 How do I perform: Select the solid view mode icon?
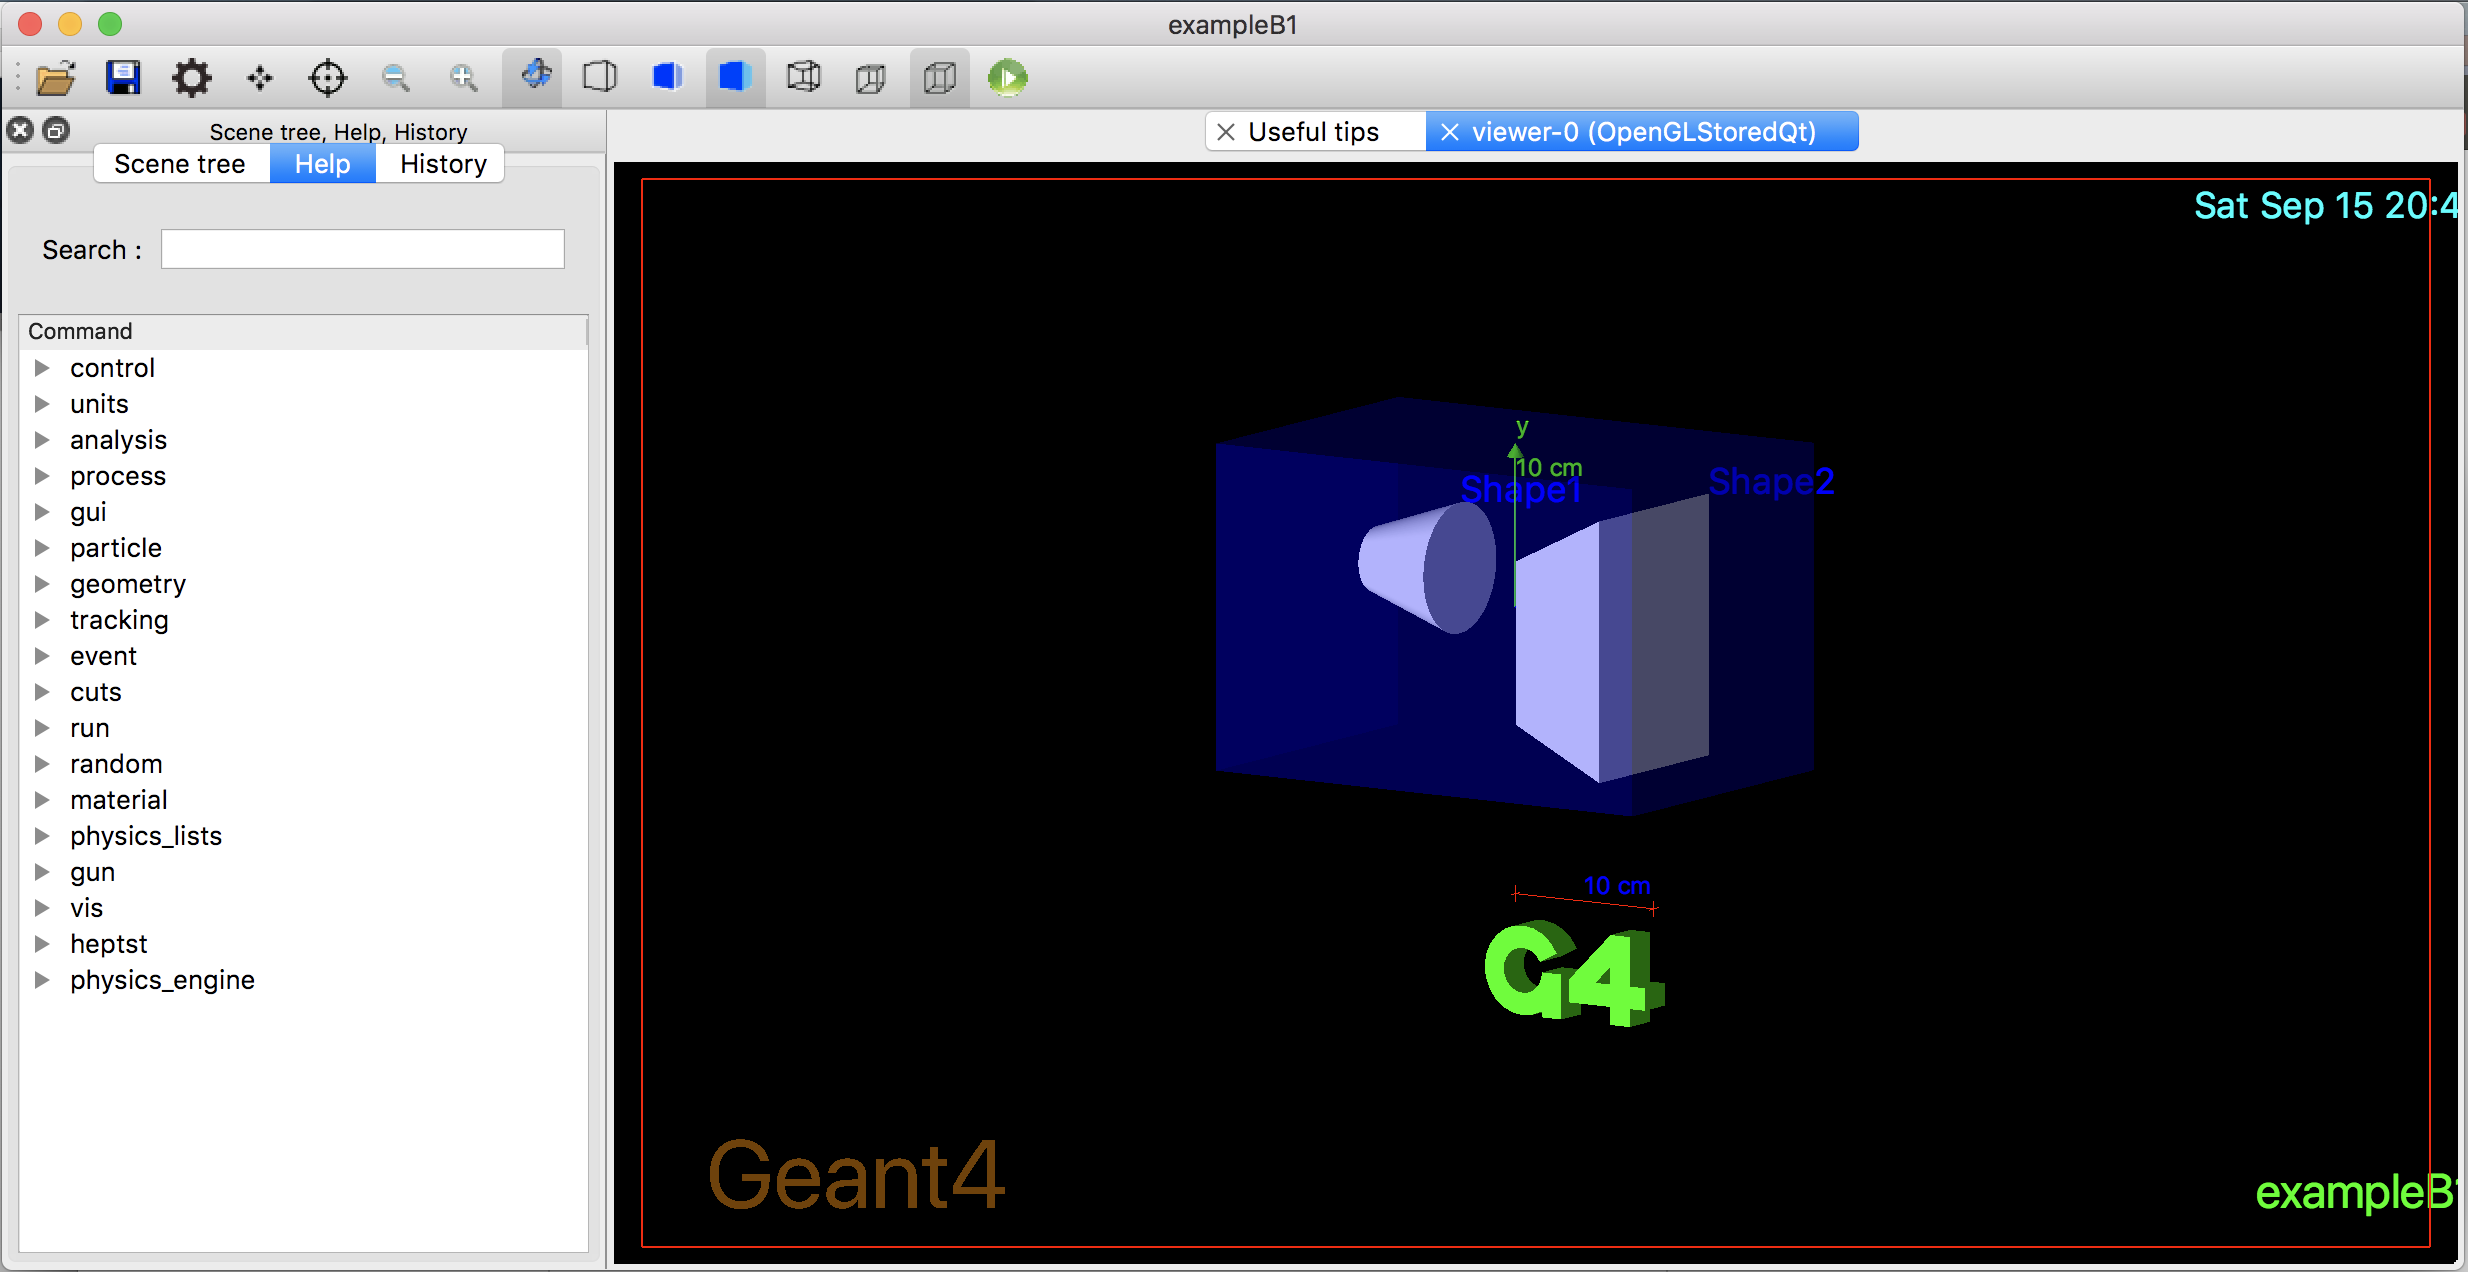pyautogui.click(x=731, y=76)
